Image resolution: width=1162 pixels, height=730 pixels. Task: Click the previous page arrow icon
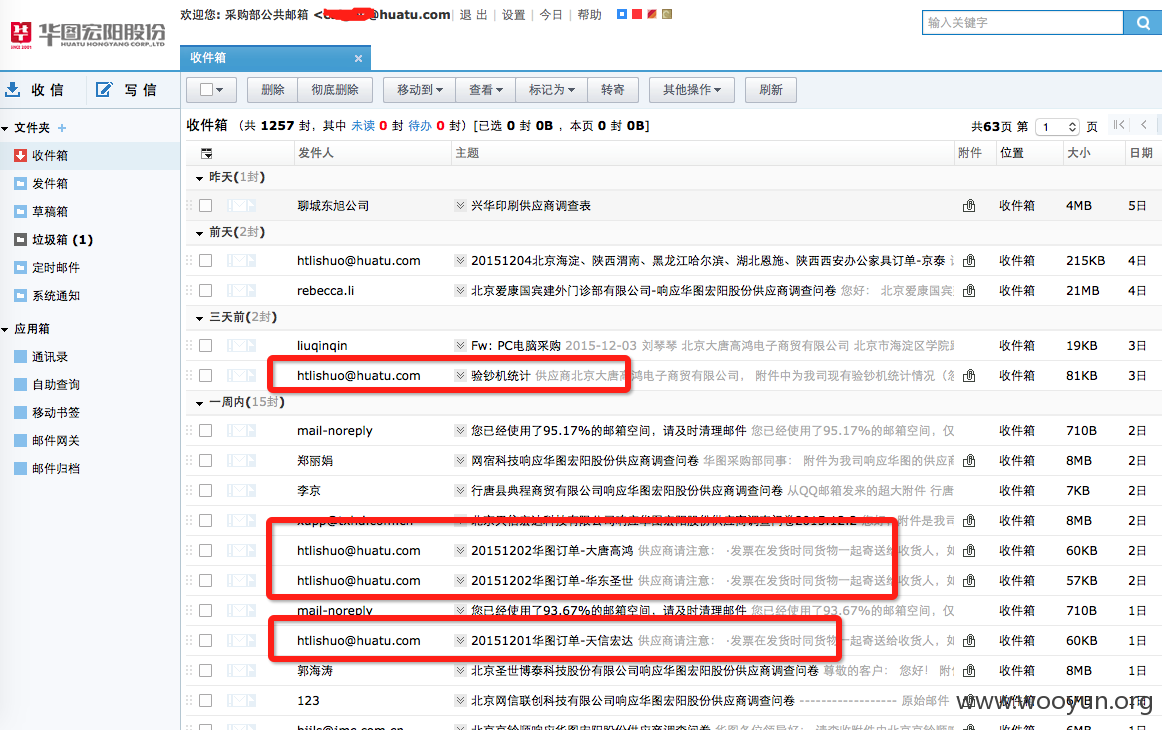1144,125
